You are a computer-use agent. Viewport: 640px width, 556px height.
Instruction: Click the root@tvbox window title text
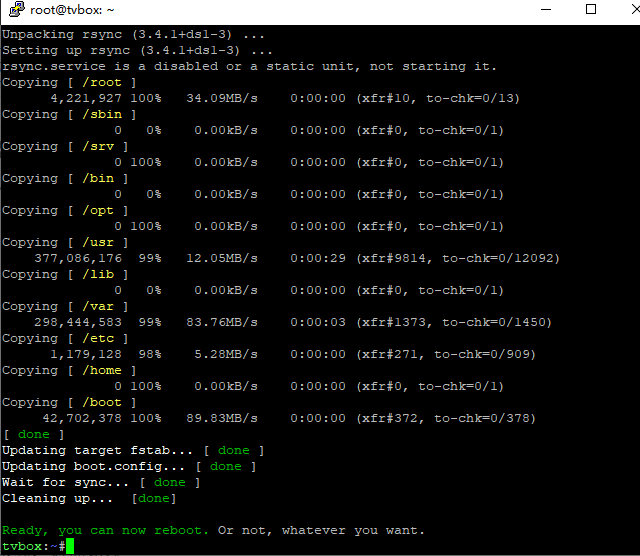73,11
